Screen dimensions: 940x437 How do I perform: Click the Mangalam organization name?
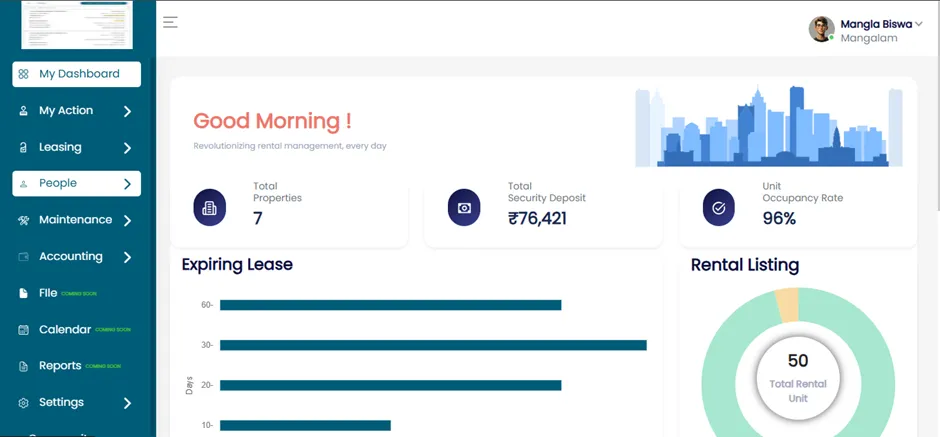tap(869, 38)
